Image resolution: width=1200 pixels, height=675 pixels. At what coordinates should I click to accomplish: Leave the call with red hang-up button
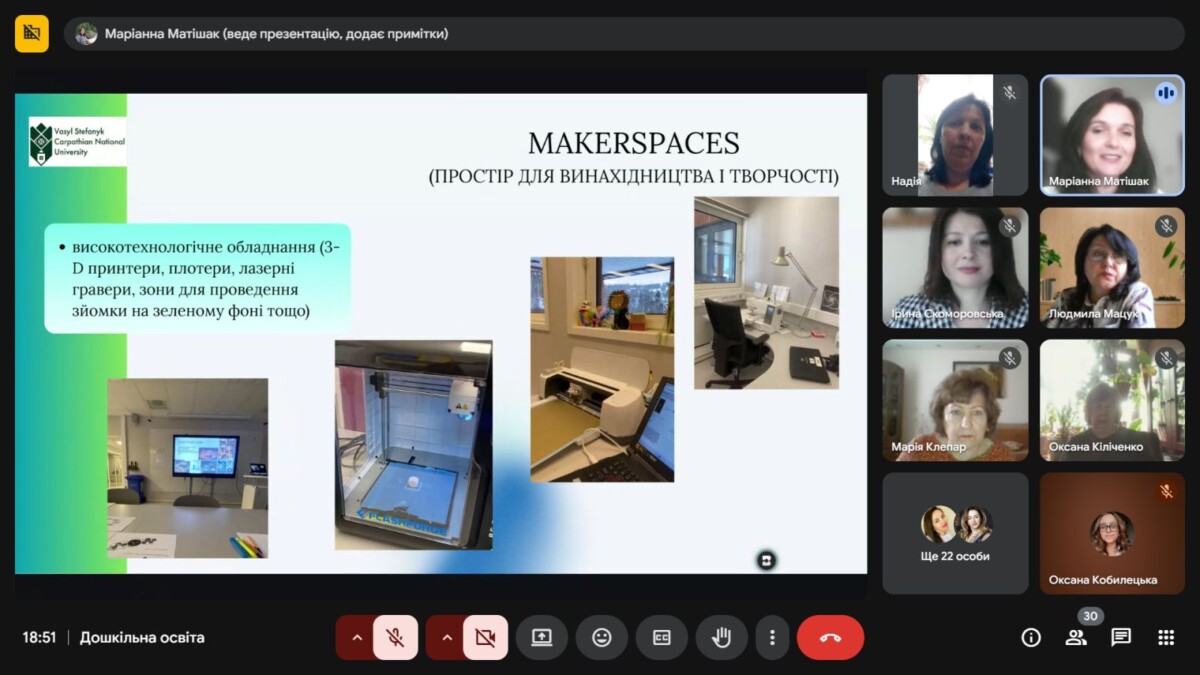(830, 637)
